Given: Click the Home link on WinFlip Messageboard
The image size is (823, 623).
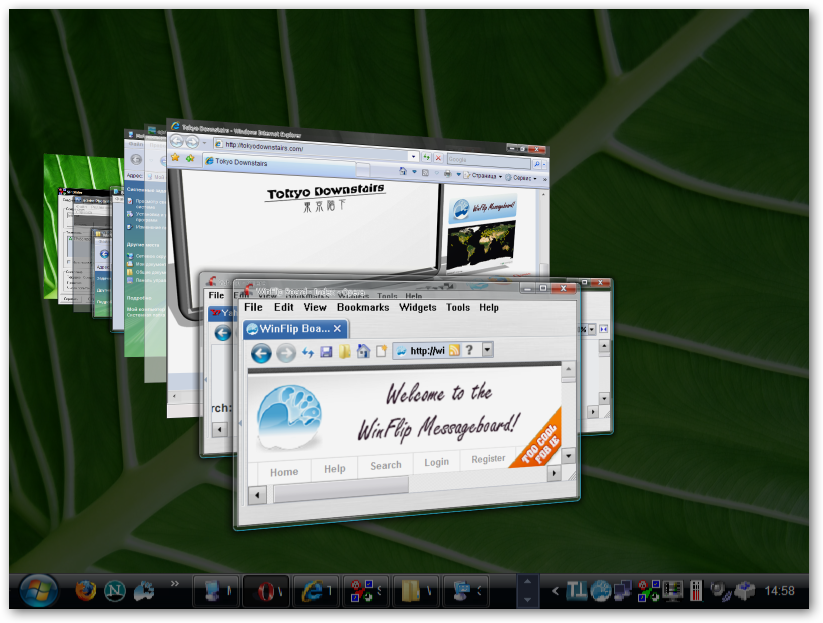Looking at the screenshot, I should [x=284, y=472].
